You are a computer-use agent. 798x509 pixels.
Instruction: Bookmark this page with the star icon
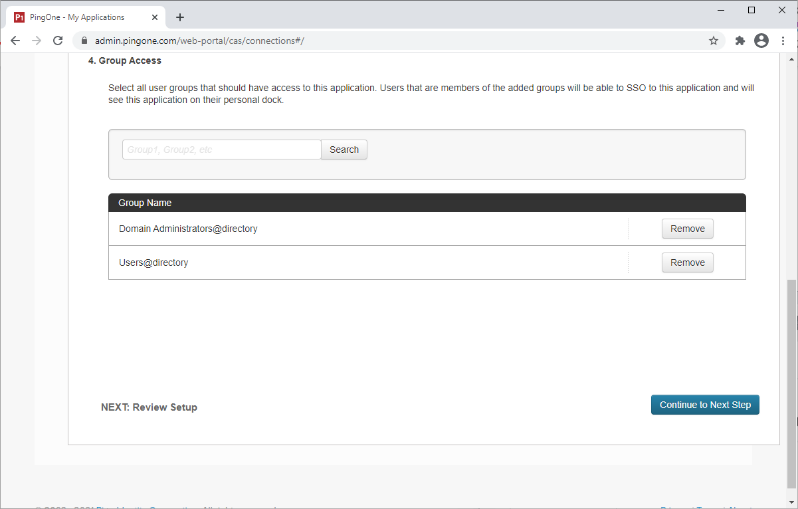click(x=713, y=41)
